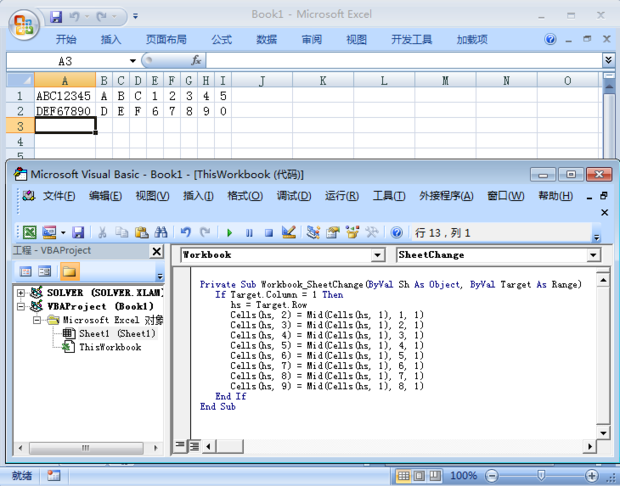This screenshot has width=620, height=486.
Task: Click Insert UserForm icon in VBA toolbar
Action: click(49, 233)
